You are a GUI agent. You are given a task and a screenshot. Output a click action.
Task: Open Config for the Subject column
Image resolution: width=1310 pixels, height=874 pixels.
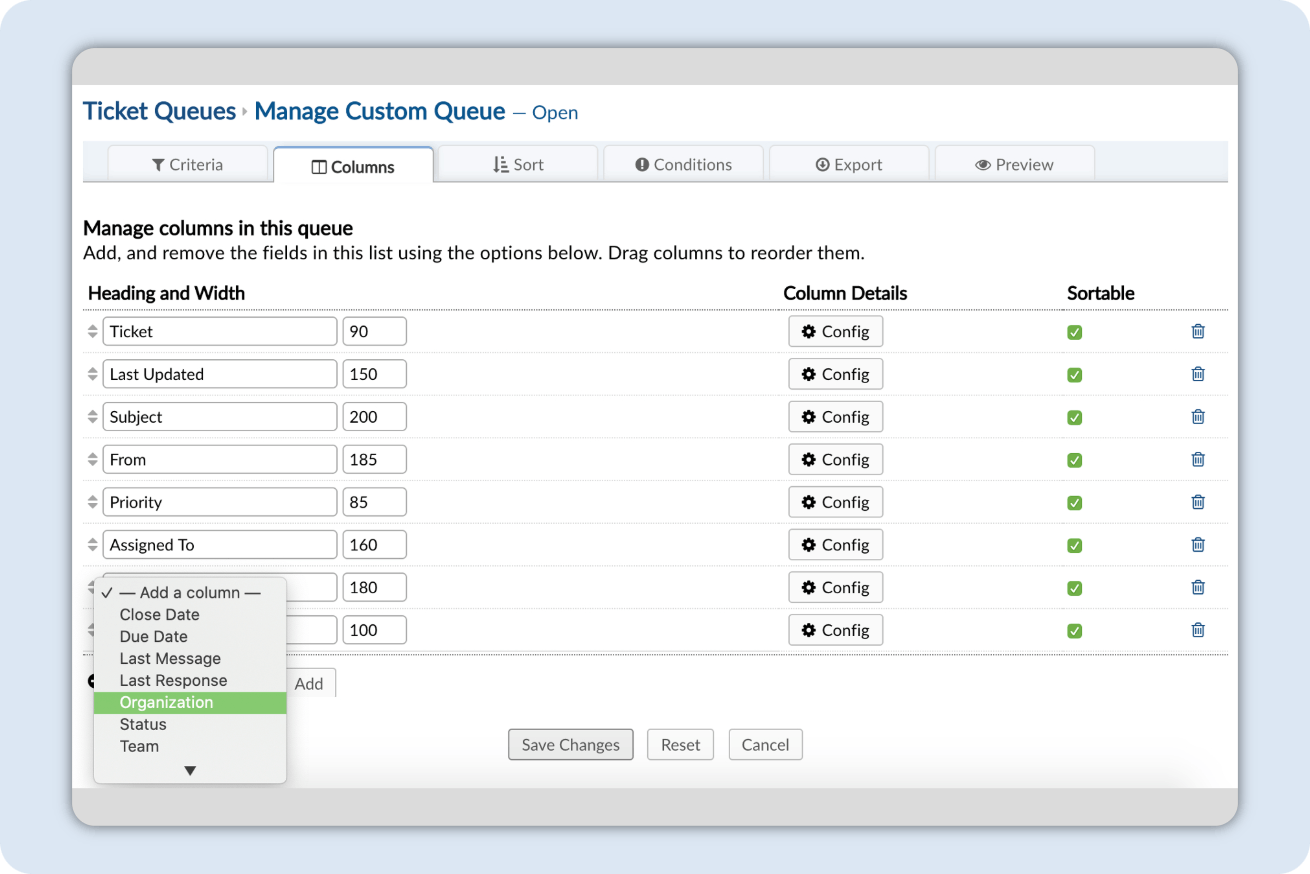pyautogui.click(x=836, y=417)
